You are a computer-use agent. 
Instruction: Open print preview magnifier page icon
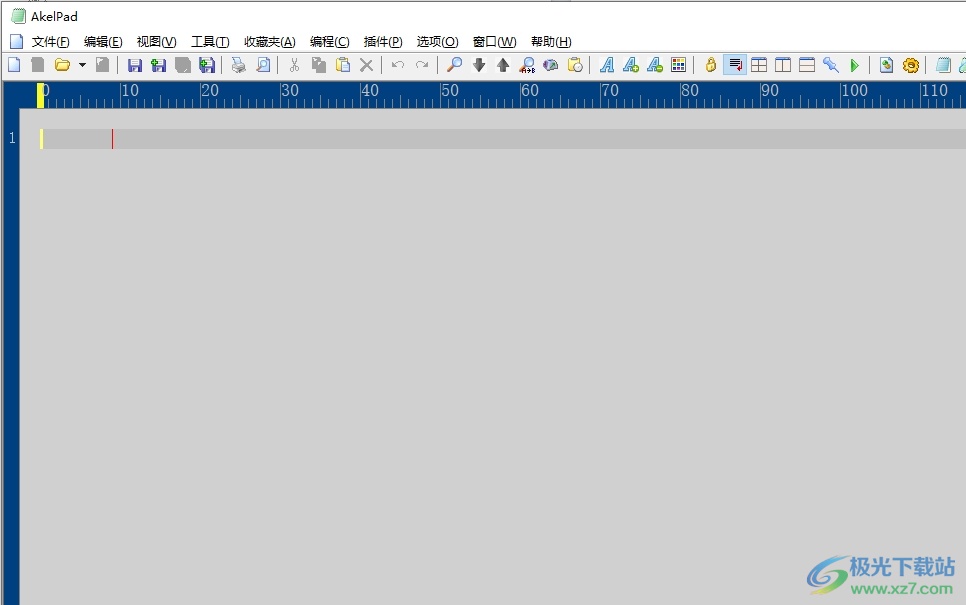[263, 65]
